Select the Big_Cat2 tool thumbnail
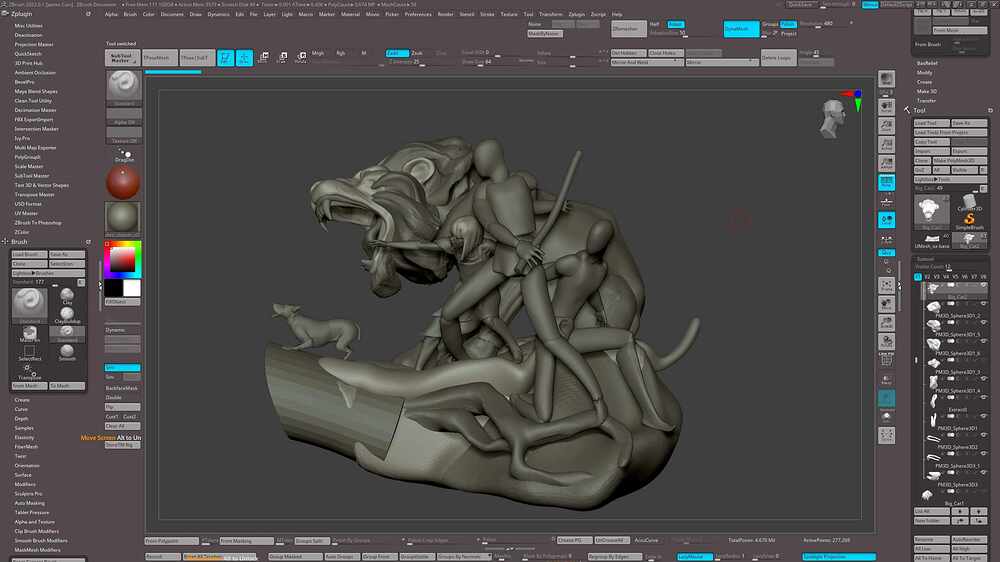 coord(969,240)
